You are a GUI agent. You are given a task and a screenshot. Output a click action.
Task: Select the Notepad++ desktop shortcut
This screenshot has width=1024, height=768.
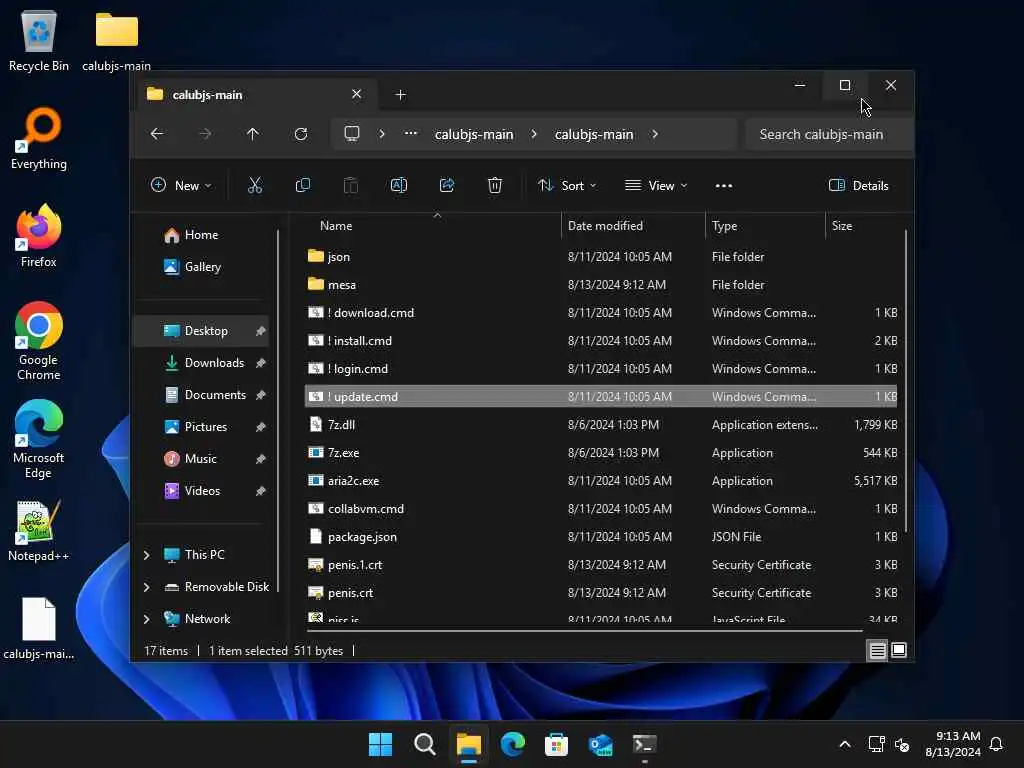(x=39, y=530)
